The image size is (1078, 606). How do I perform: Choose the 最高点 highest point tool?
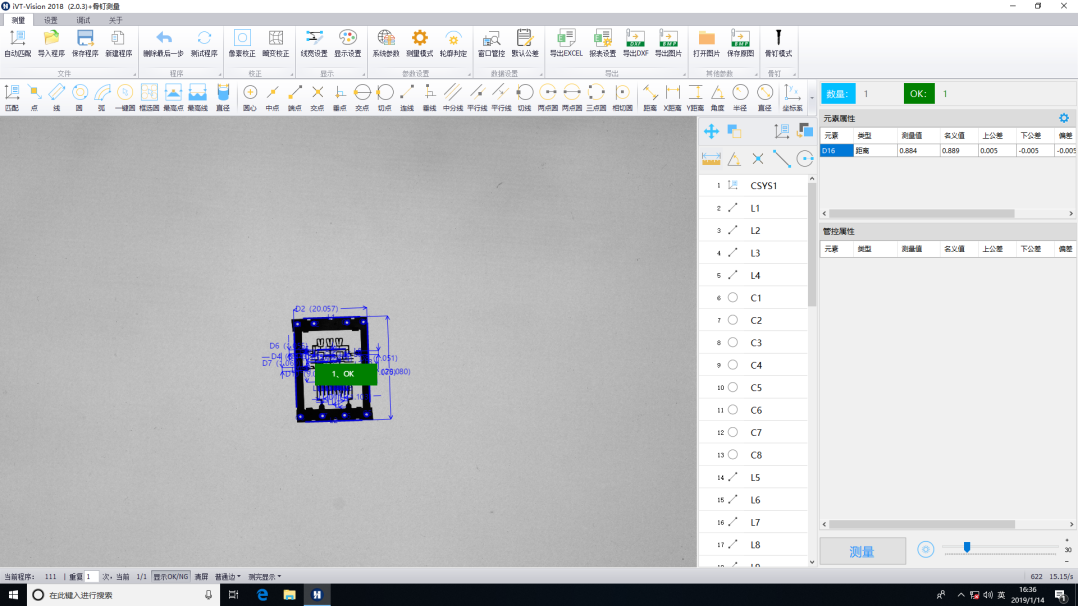[173, 96]
